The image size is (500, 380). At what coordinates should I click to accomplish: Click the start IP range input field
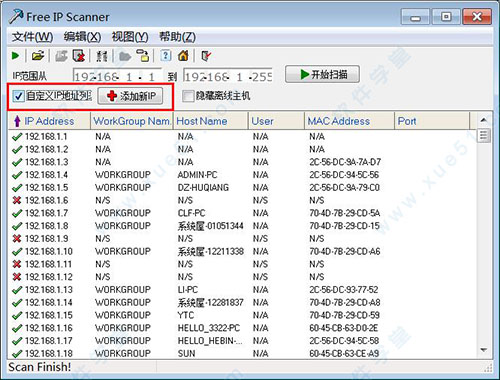tap(117, 76)
